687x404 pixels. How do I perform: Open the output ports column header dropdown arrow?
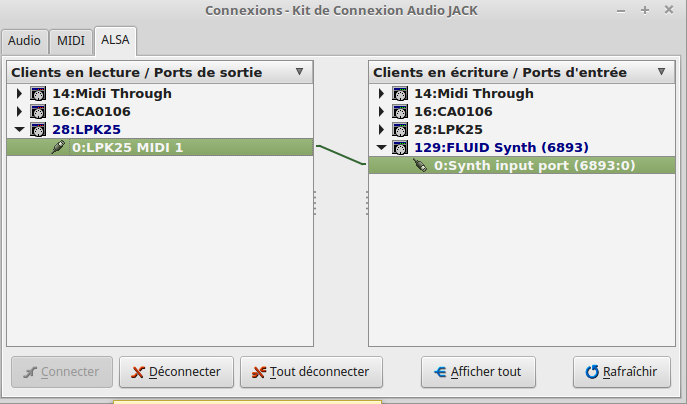click(299, 72)
